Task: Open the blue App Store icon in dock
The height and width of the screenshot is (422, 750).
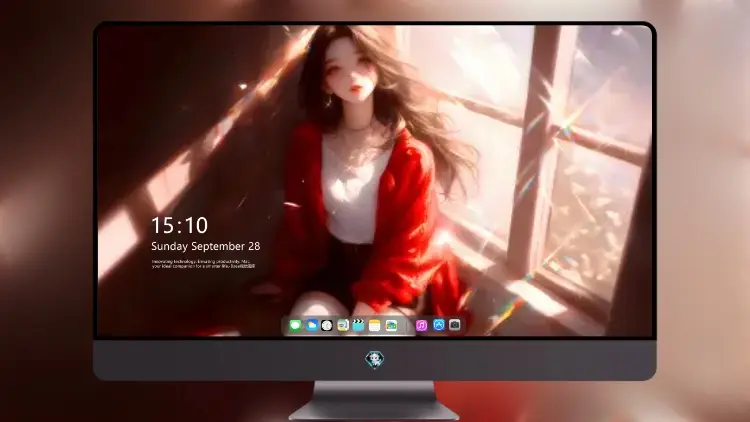Action: (x=439, y=325)
